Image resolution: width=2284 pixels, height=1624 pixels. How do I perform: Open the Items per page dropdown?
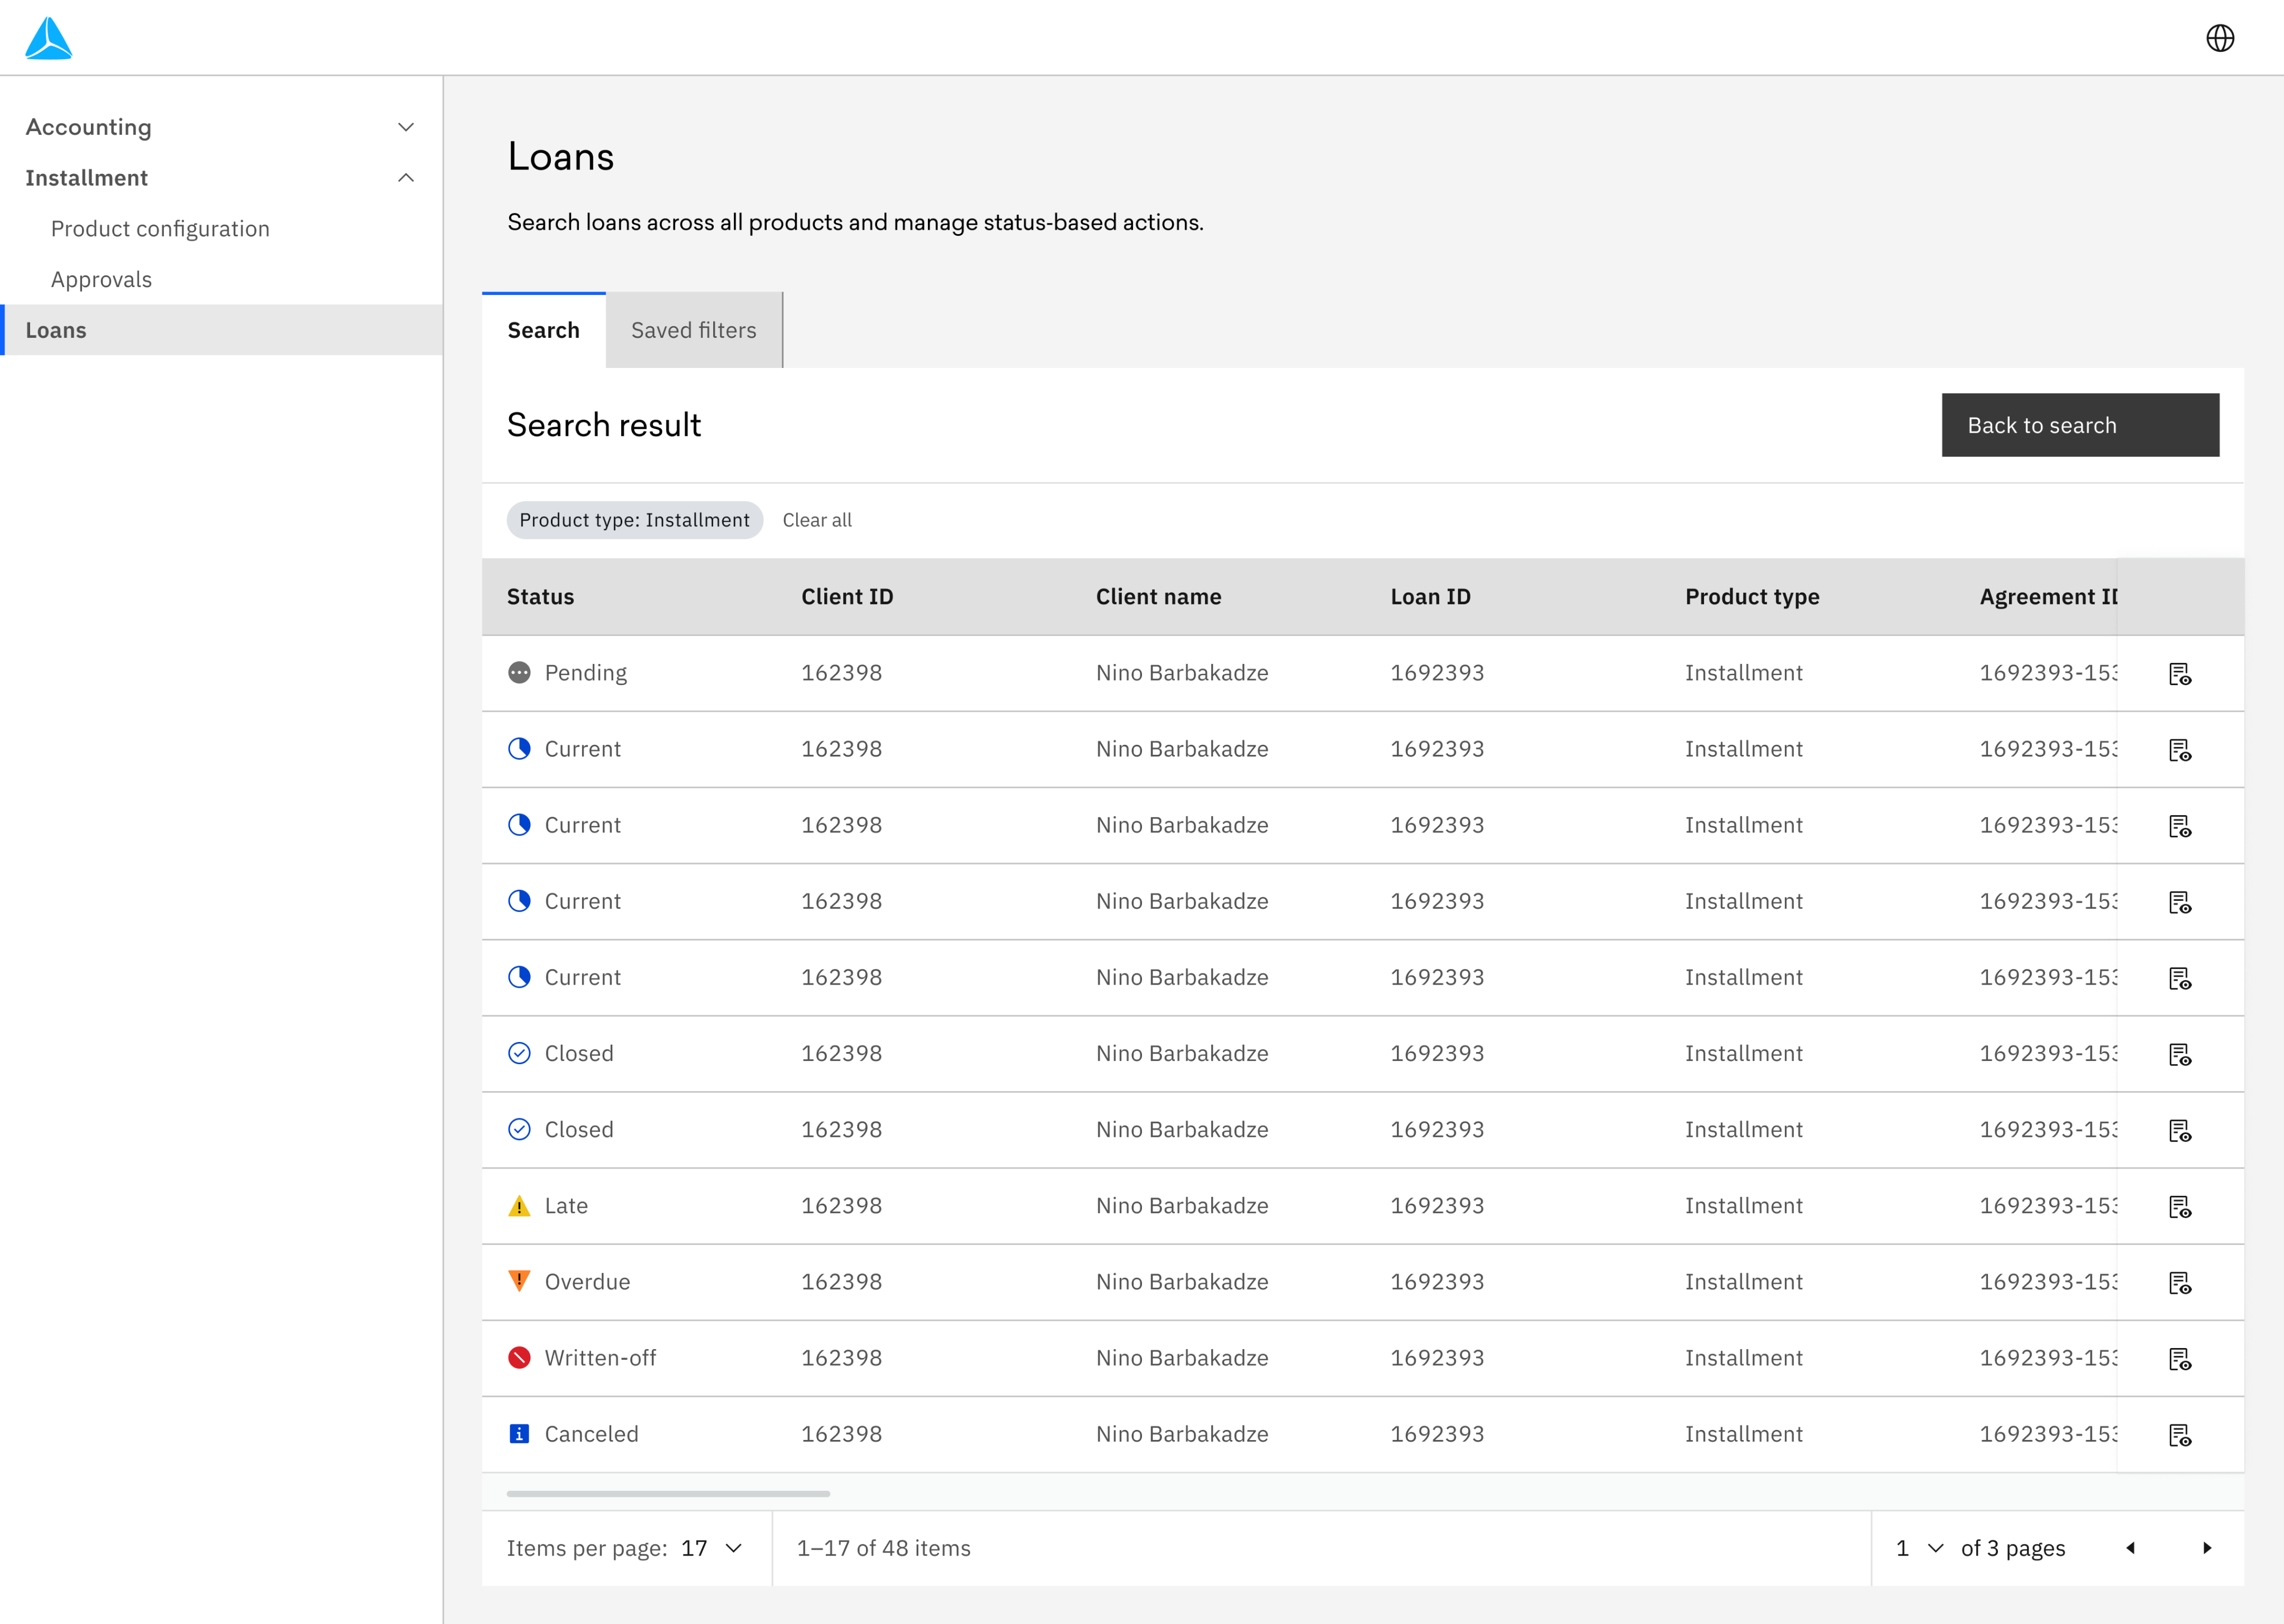click(x=711, y=1548)
